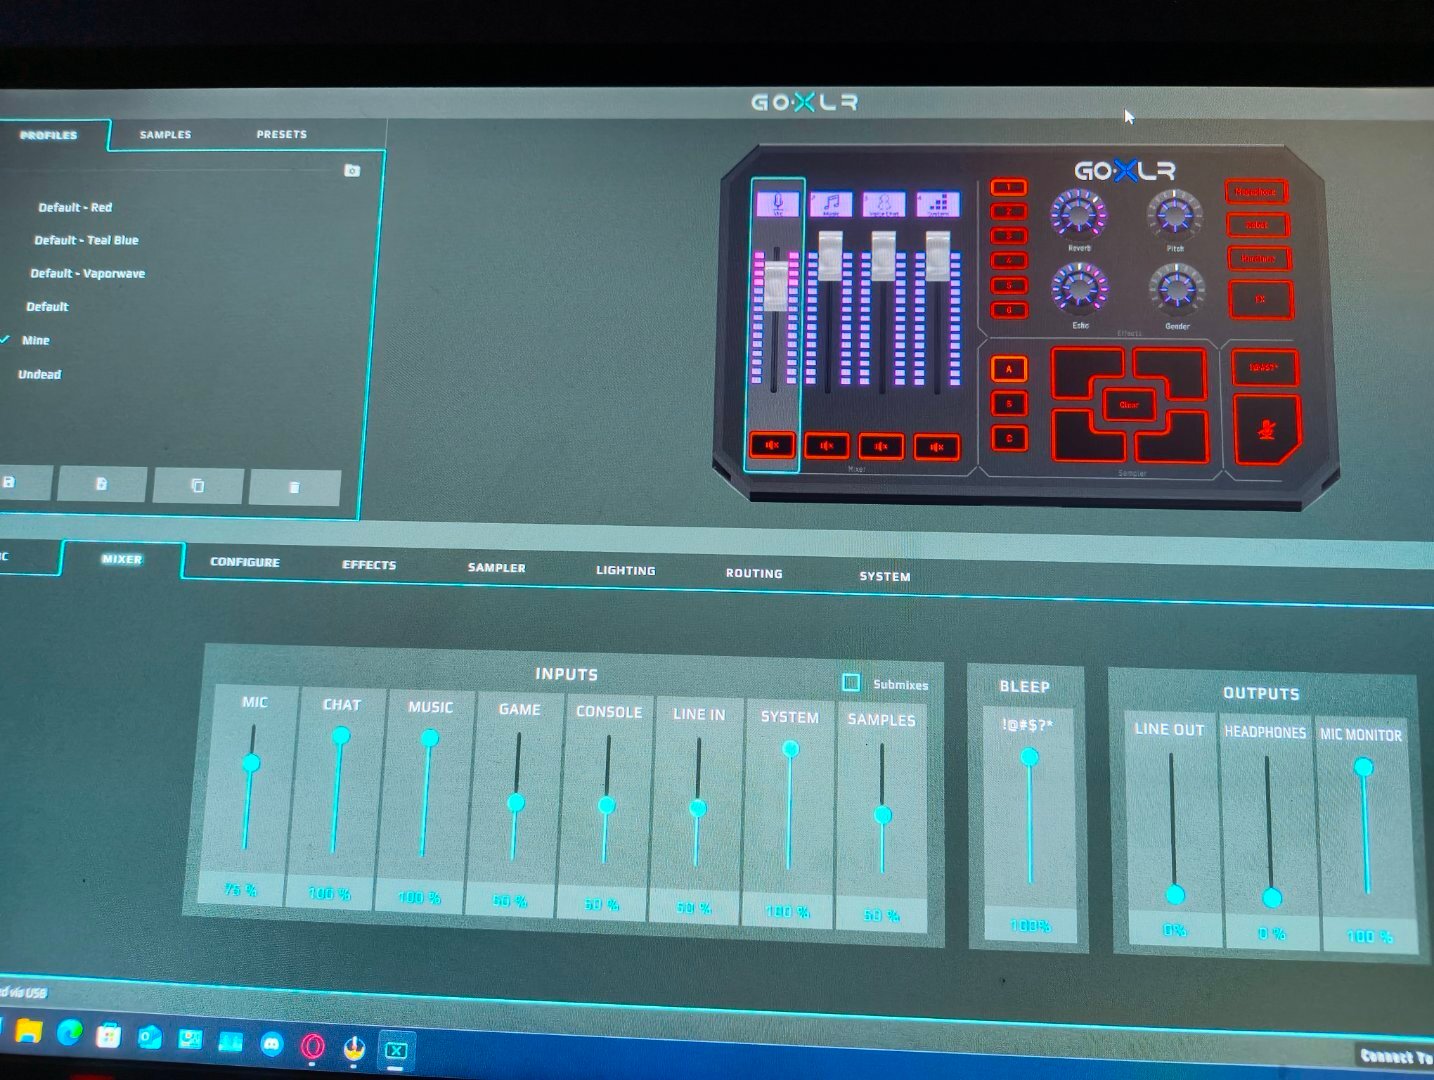Click the Game input slider handle
The height and width of the screenshot is (1080, 1434).
tap(516, 802)
